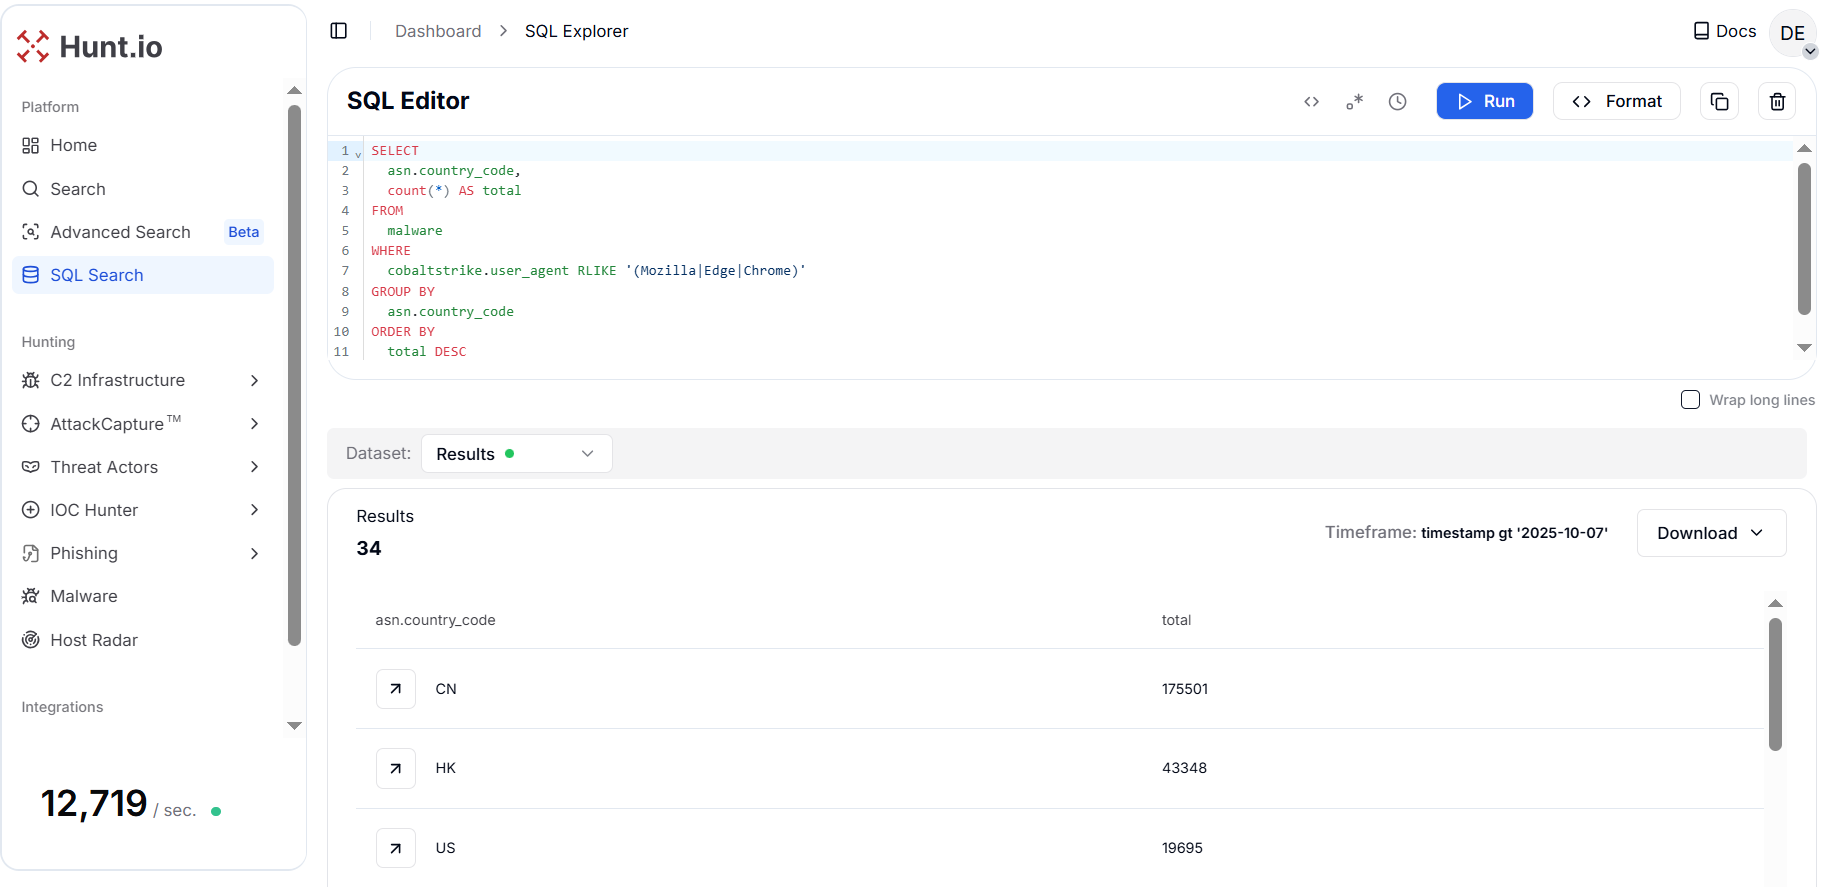Click the Advanced Search scan icon
This screenshot has width=1822, height=887.
[x=31, y=232]
